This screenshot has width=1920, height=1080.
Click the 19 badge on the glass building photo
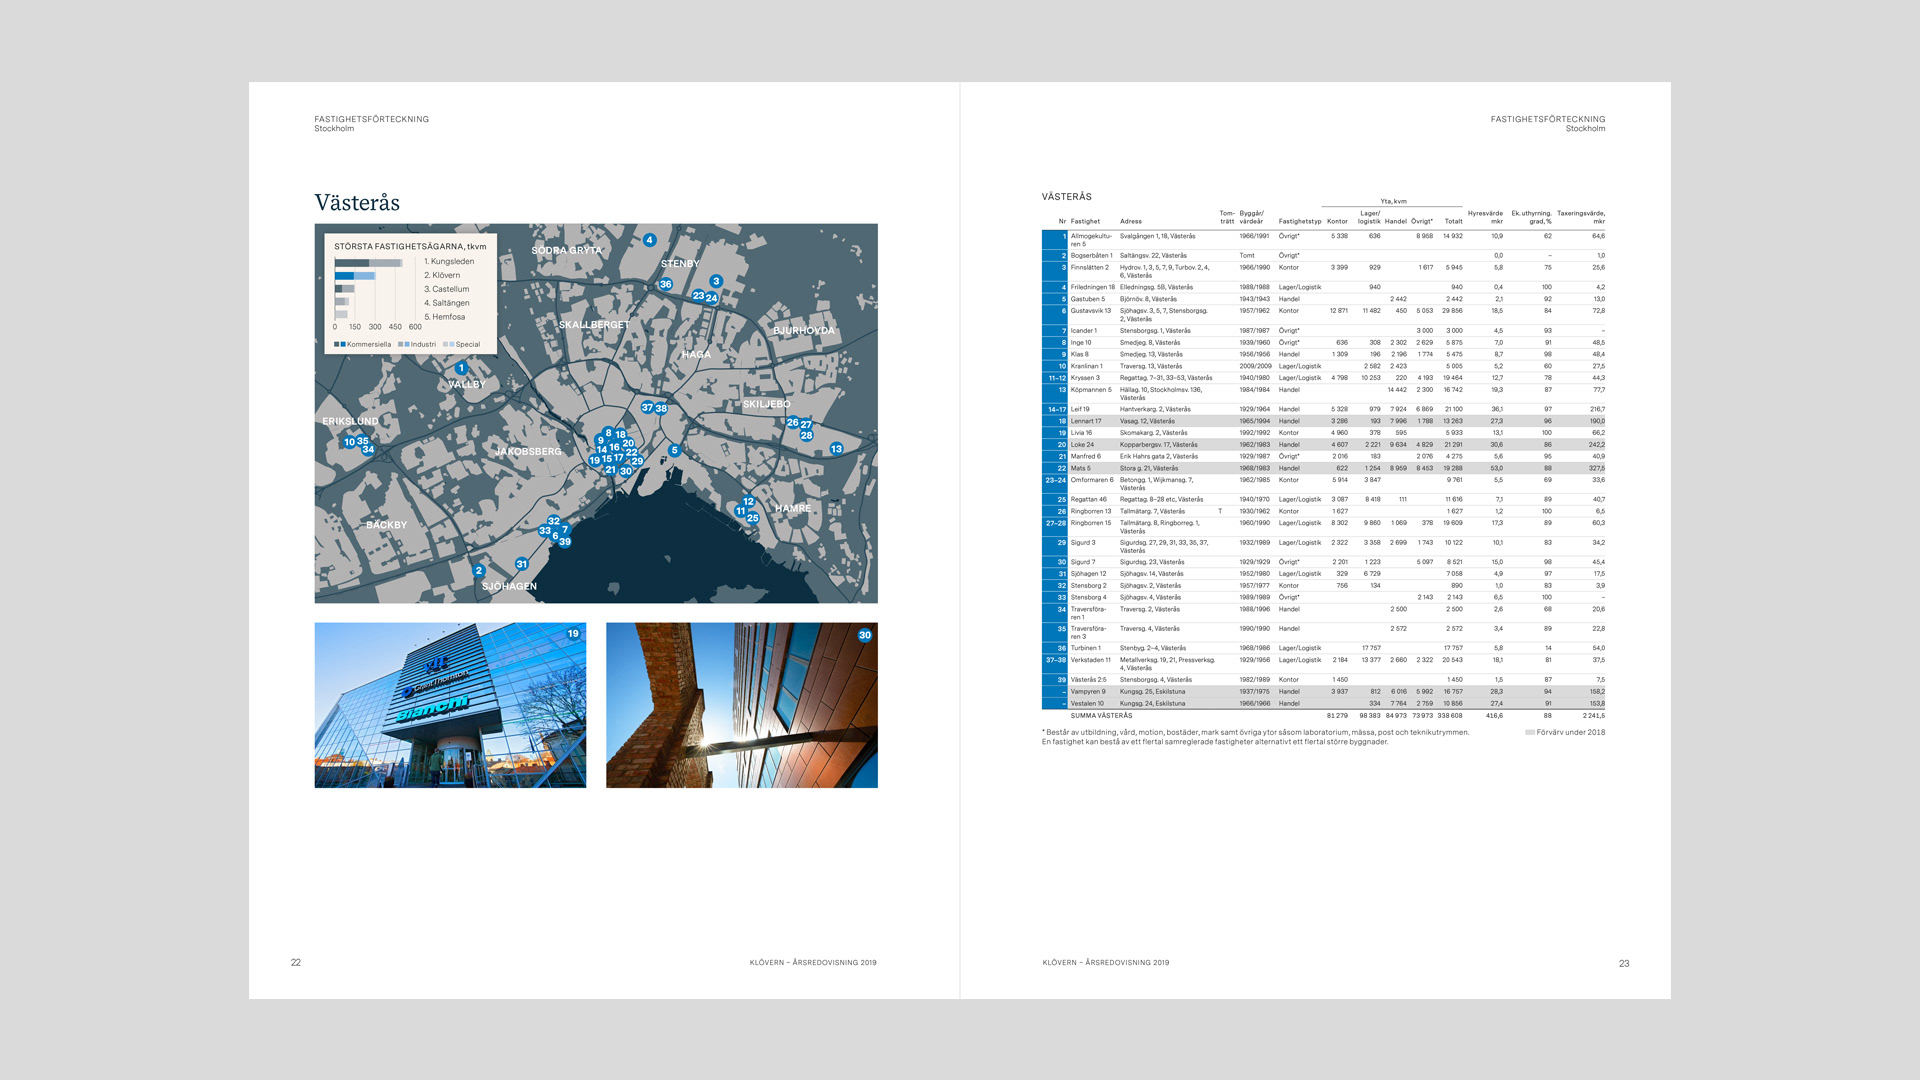(x=573, y=633)
